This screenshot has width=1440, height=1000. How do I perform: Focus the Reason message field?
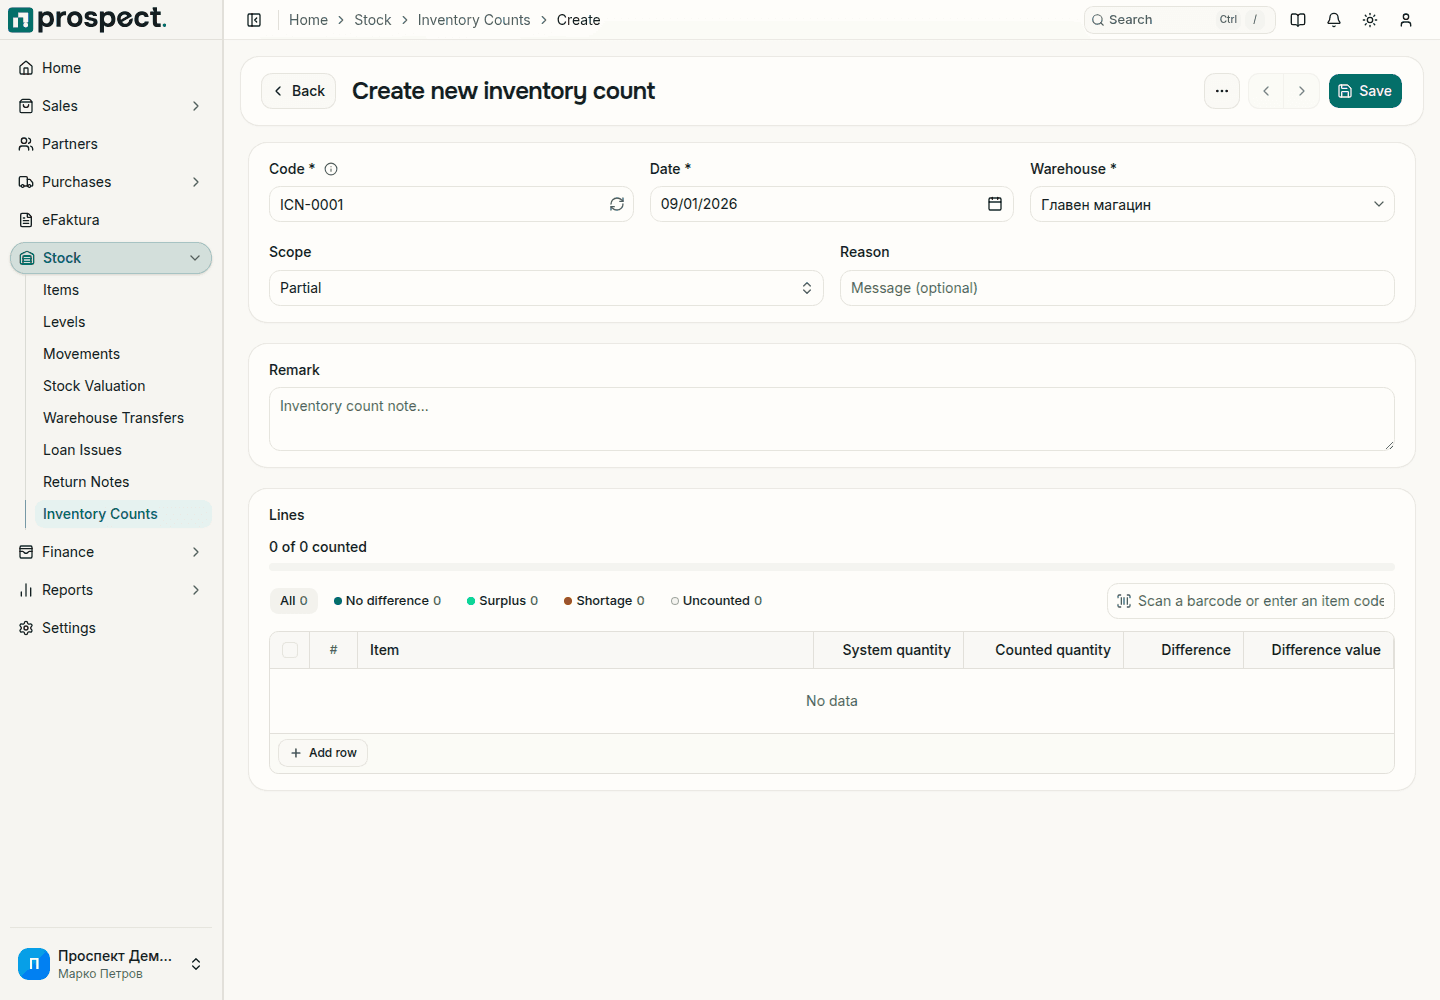click(1117, 288)
